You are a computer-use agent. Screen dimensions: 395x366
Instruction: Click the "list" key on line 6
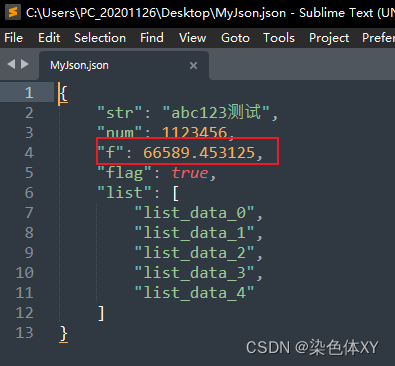coord(124,193)
